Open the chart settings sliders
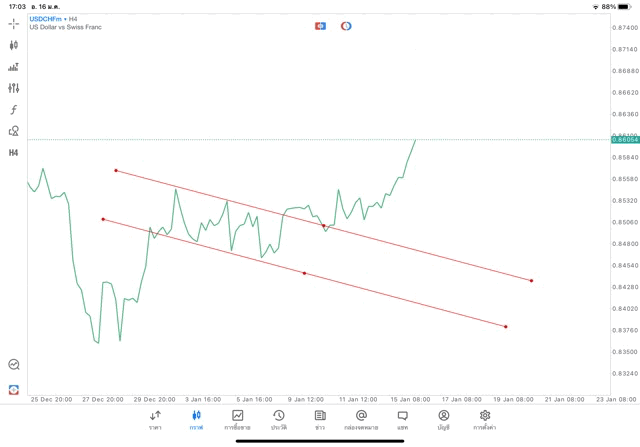The height and width of the screenshot is (447, 640). pos(14,88)
